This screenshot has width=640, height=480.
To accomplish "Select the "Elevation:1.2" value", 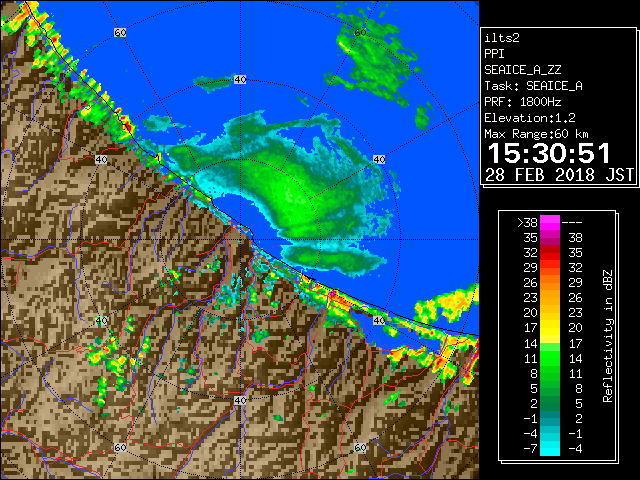I will (530, 118).
